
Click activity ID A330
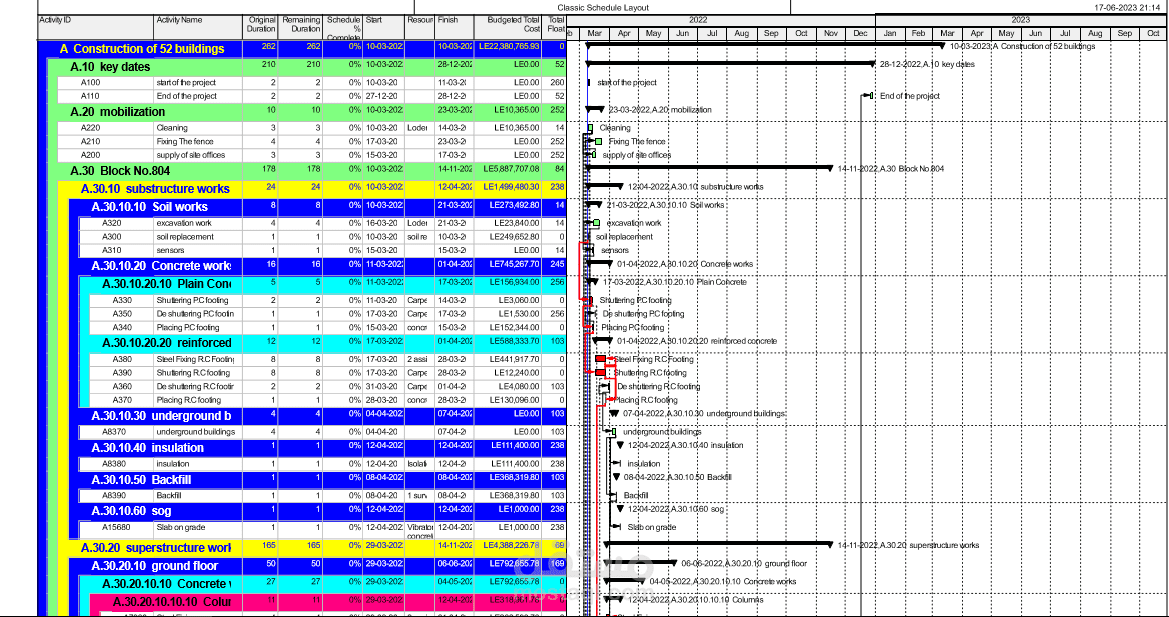click(x=122, y=300)
